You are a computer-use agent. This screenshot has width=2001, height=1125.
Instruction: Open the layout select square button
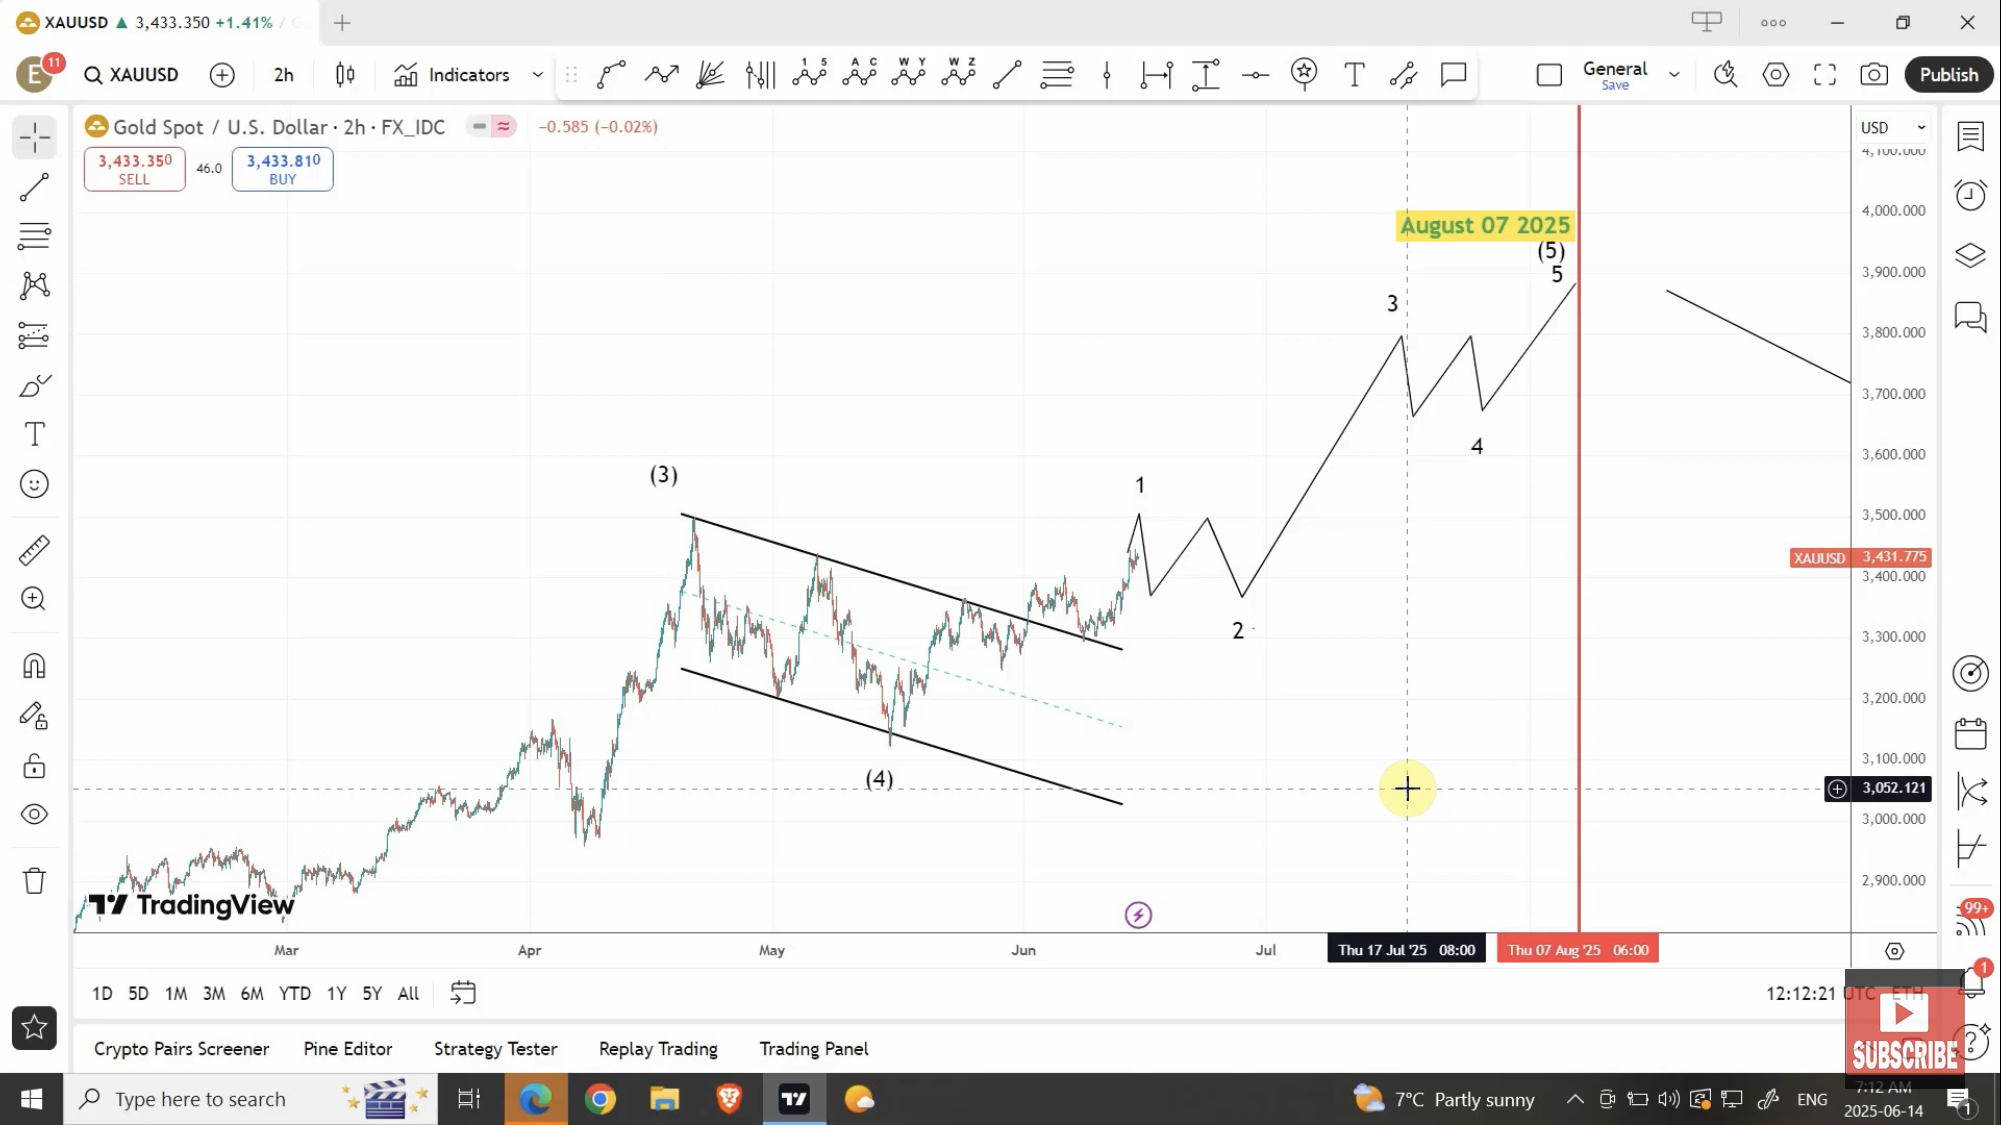pos(1549,75)
